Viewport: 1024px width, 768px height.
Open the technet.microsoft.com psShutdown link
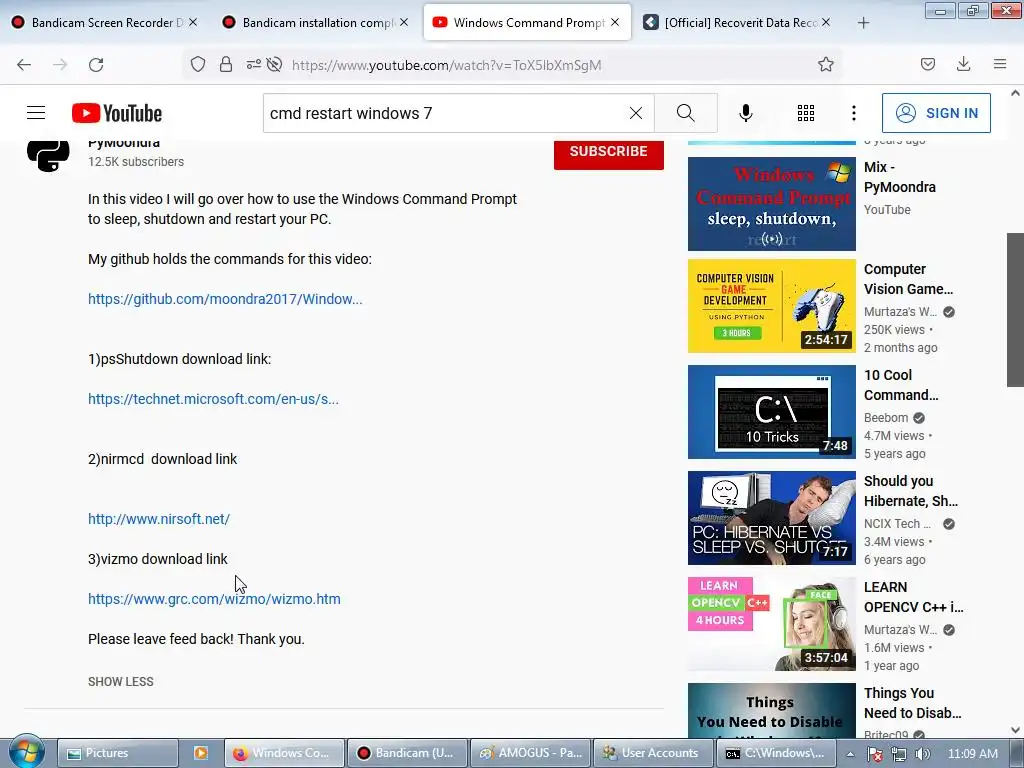[214, 399]
